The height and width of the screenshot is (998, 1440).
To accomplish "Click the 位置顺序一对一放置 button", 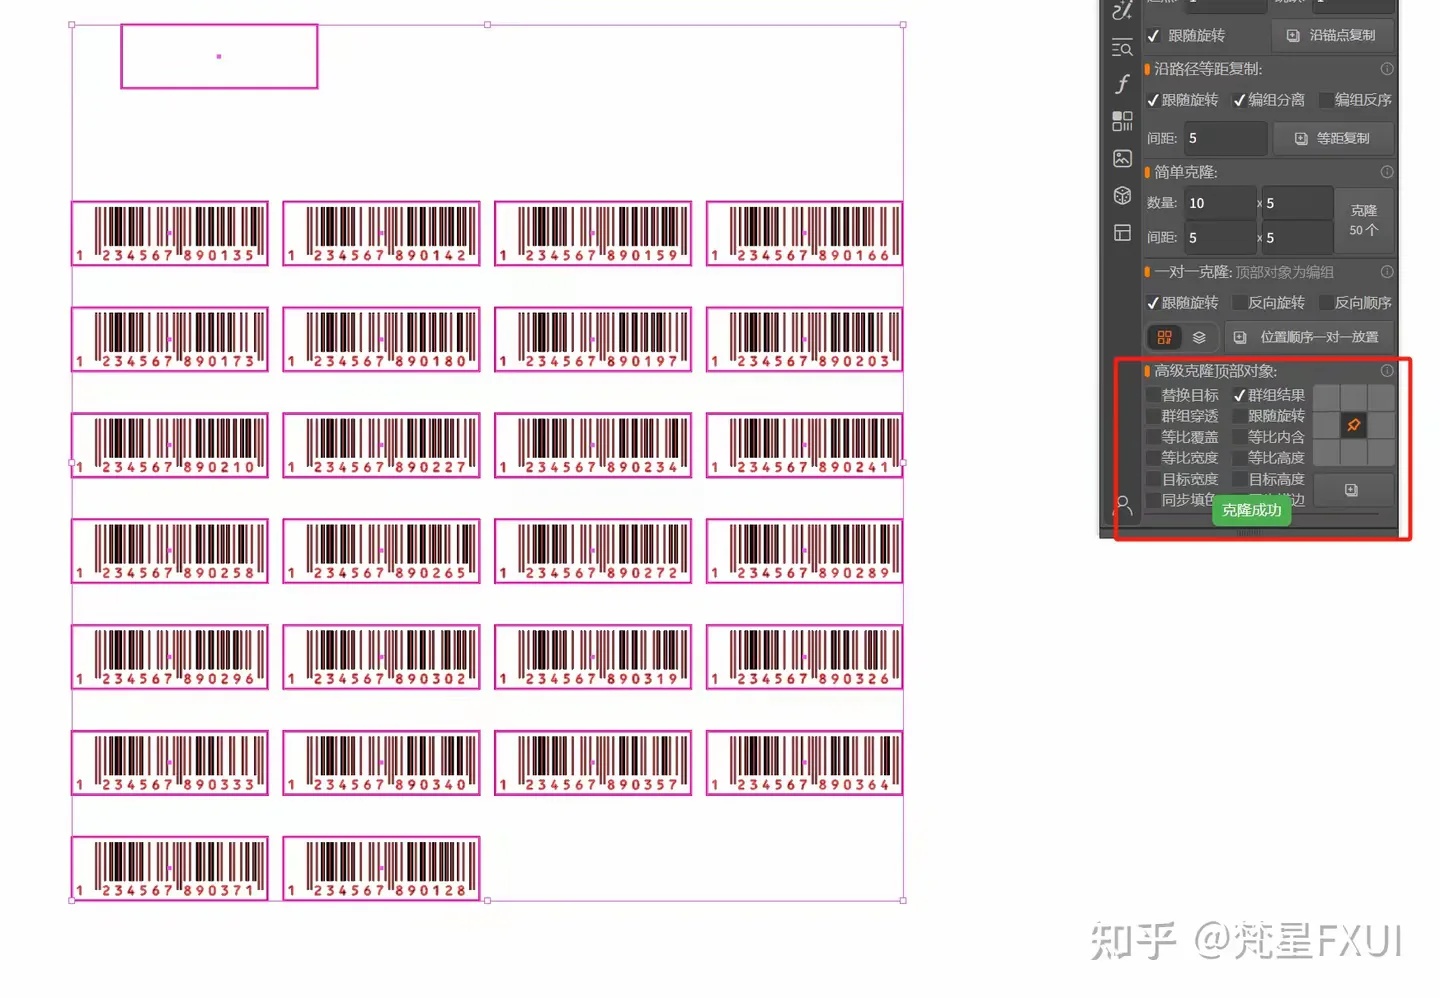I will tap(1309, 337).
